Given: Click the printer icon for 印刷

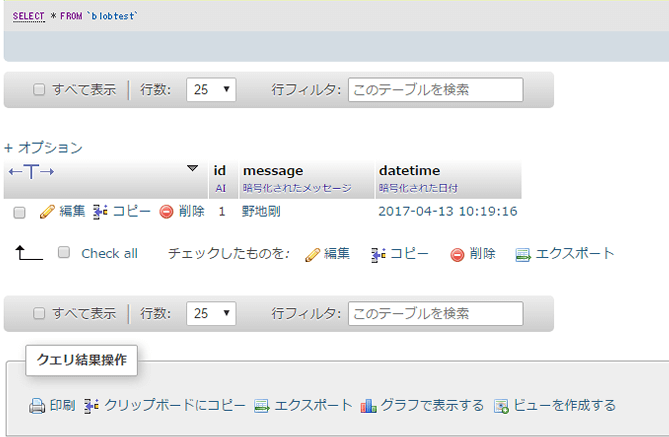Looking at the screenshot, I should 37,406.
